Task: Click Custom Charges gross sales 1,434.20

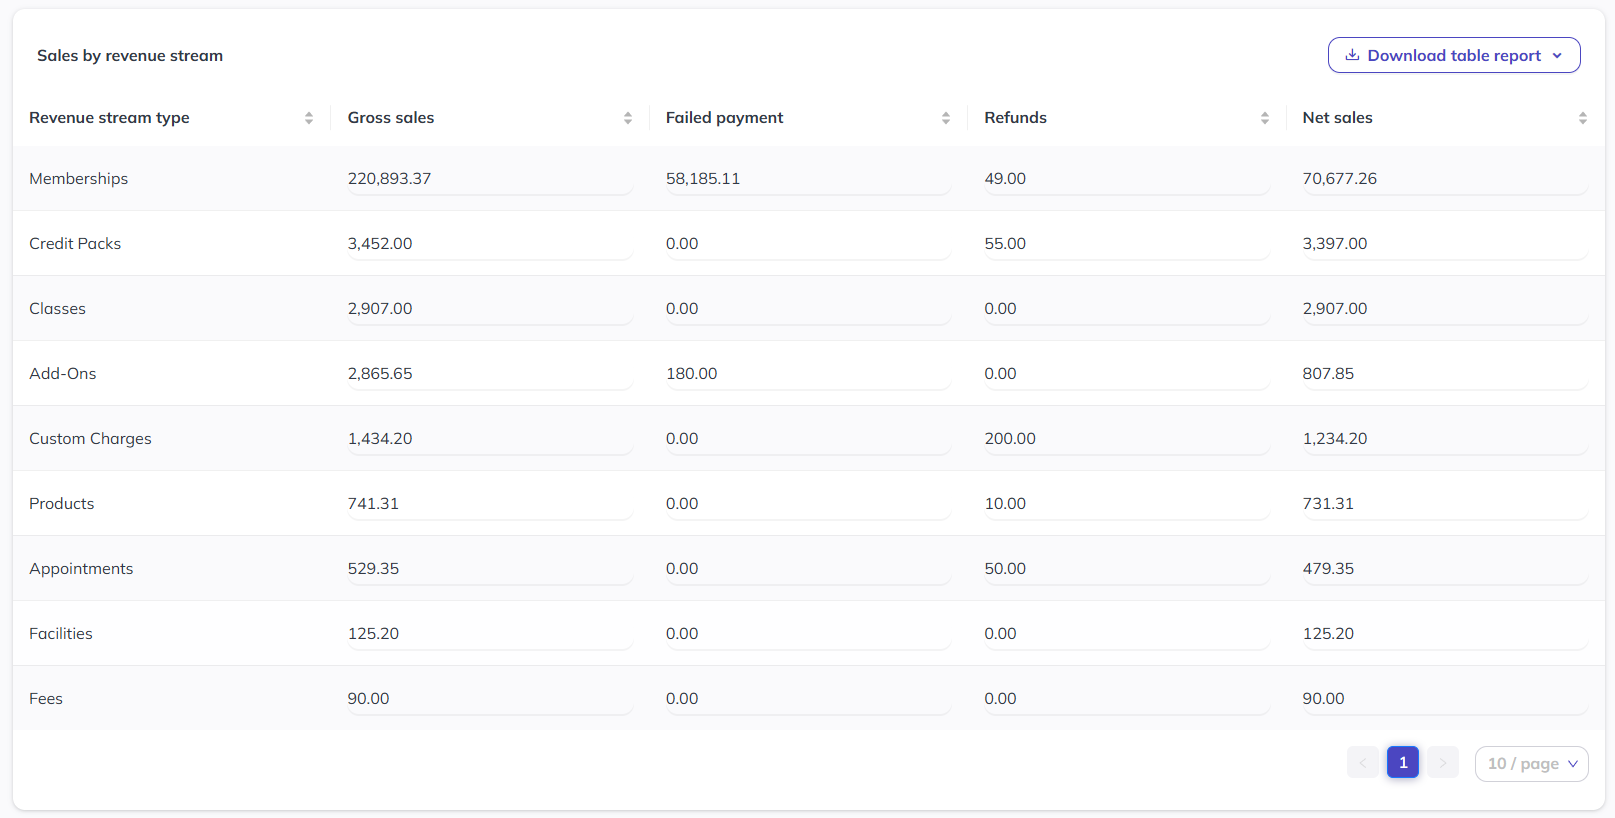Action: [x=380, y=438]
